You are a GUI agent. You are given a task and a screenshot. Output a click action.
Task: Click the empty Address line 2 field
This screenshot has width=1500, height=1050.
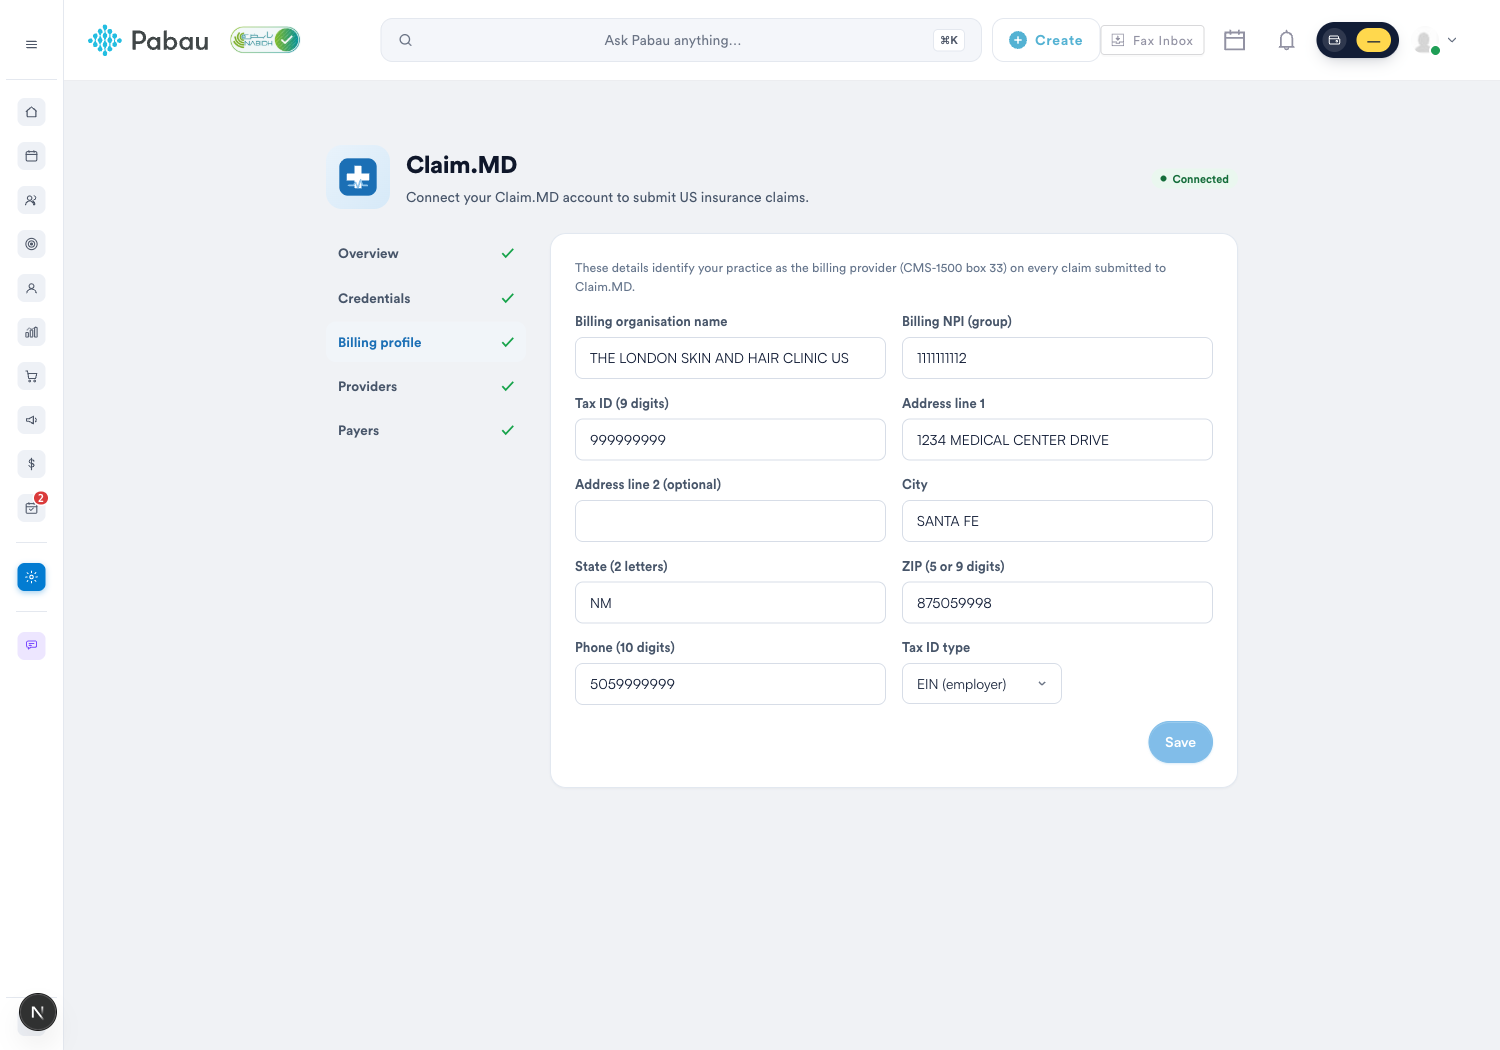[730, 521]
